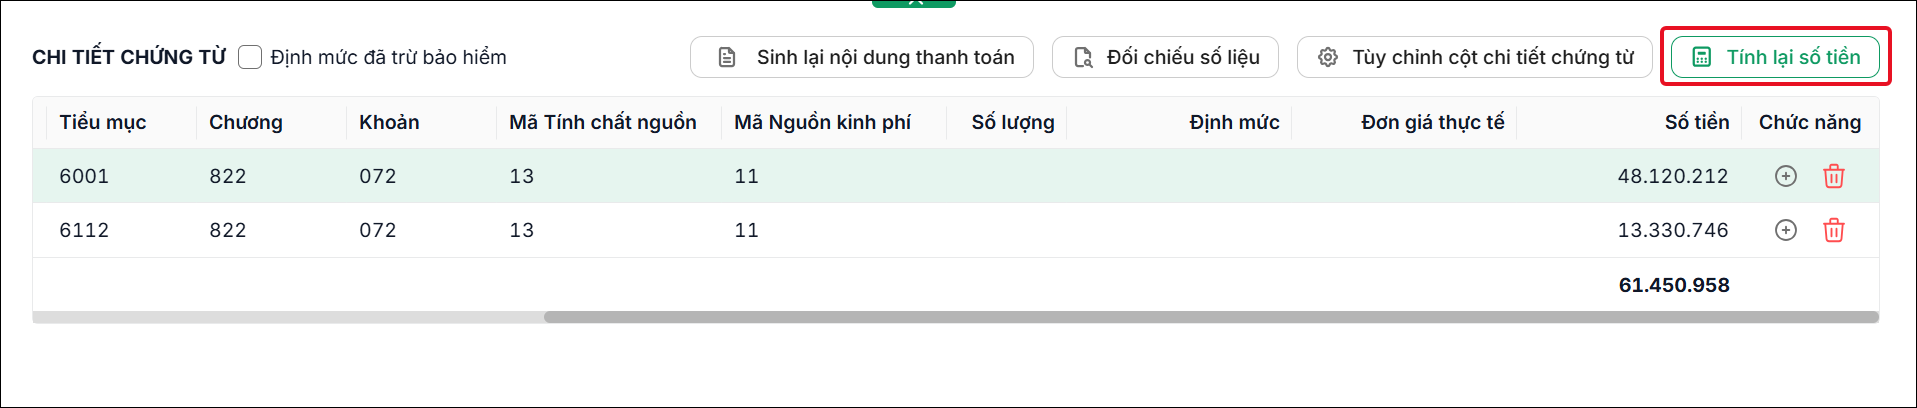
Task: Select the Mã Nguồn kinh phí column header
Action: pyautogui.click(x=822, y=122)
